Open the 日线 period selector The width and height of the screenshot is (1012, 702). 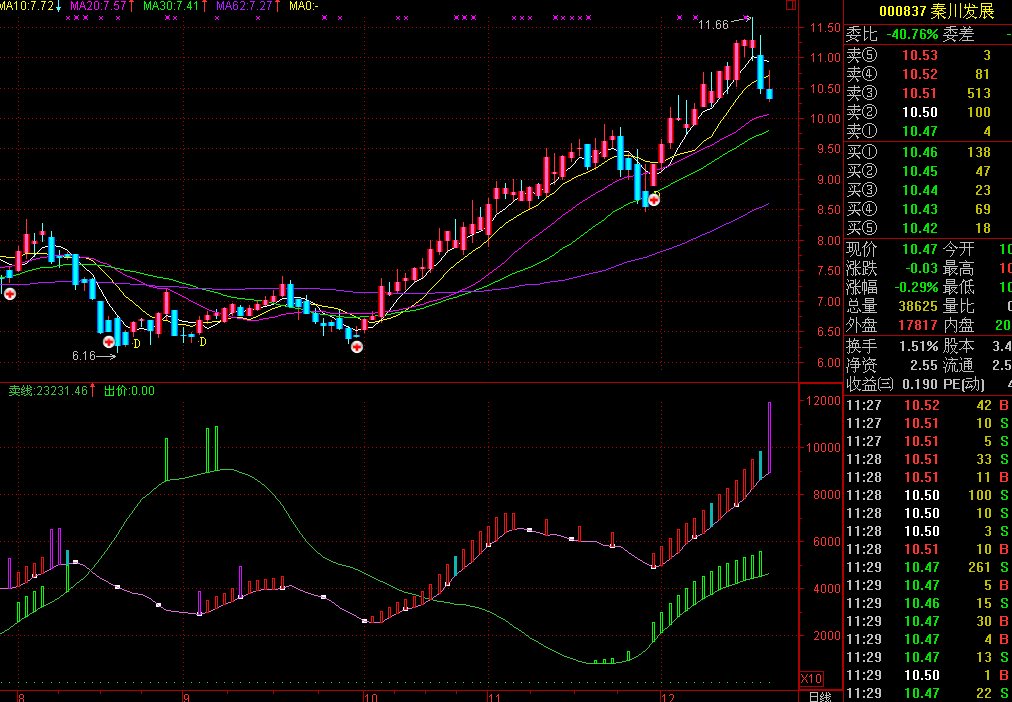[819, 696]
